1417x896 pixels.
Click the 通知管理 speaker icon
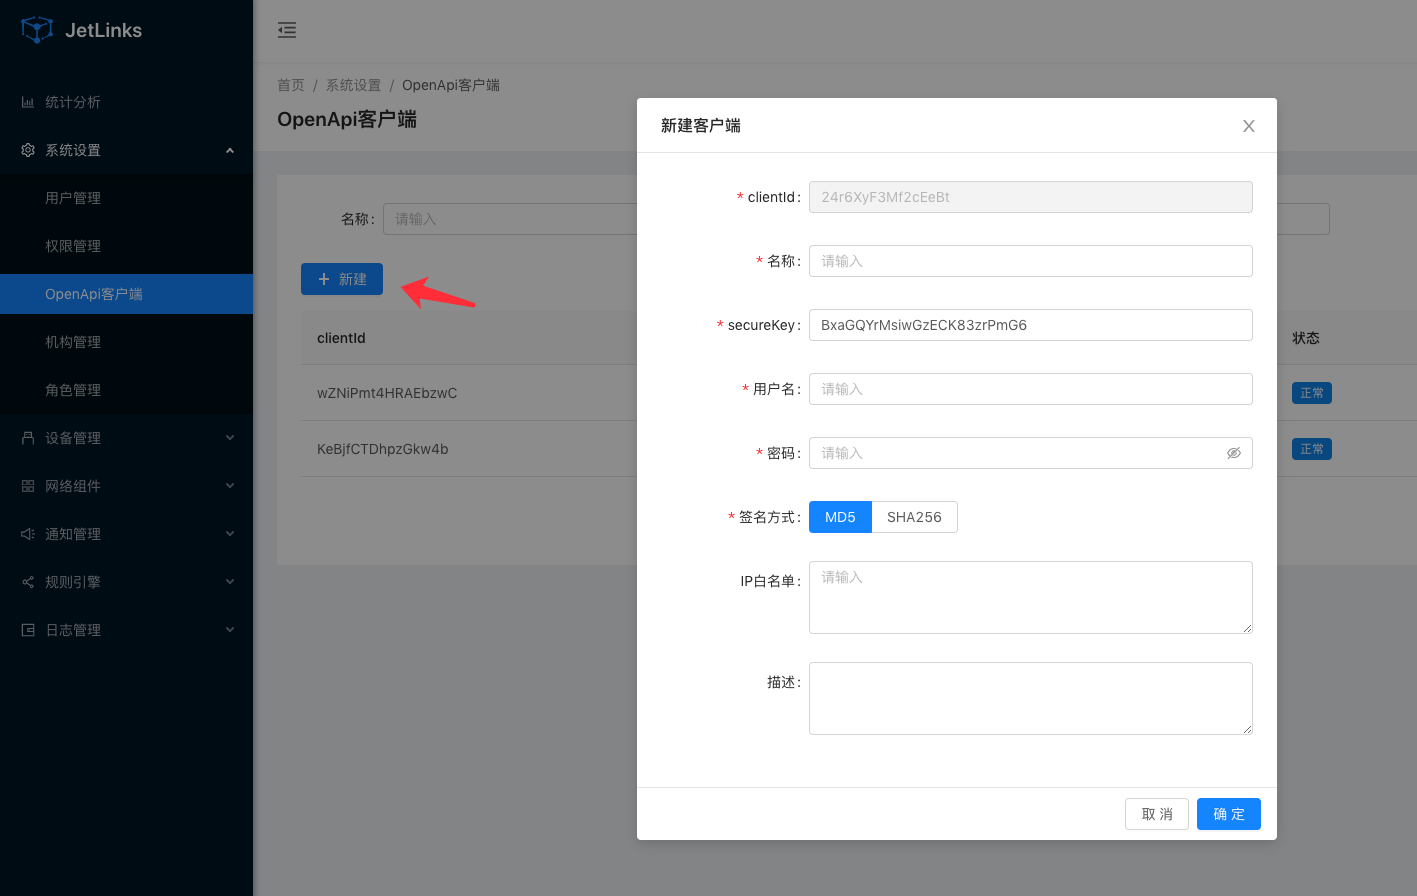coord(28,534)
